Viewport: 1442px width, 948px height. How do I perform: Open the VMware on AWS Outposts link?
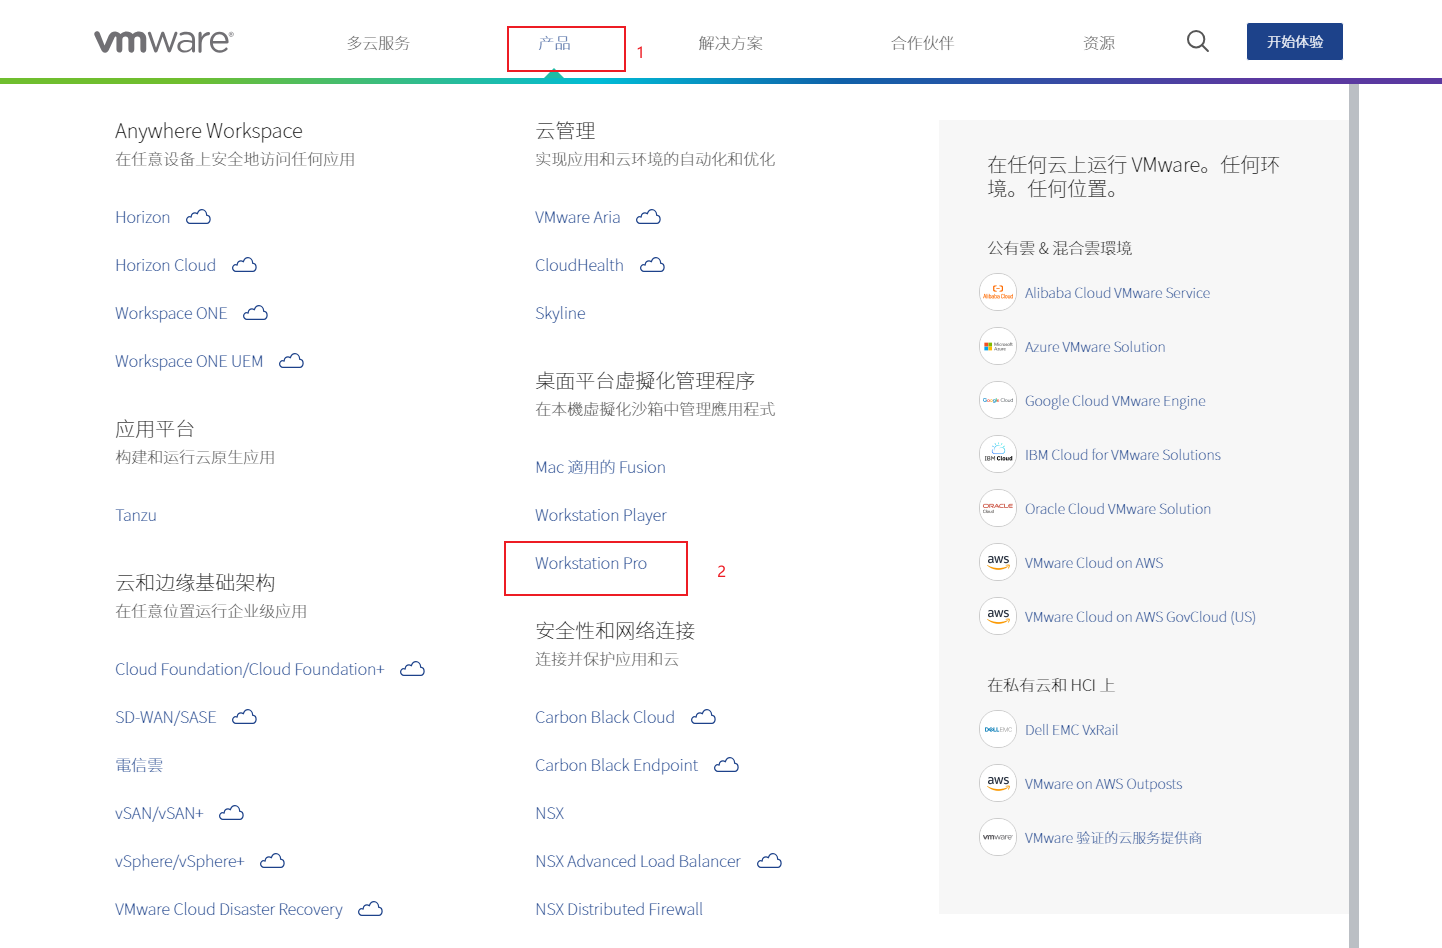tap(1103, 784)
